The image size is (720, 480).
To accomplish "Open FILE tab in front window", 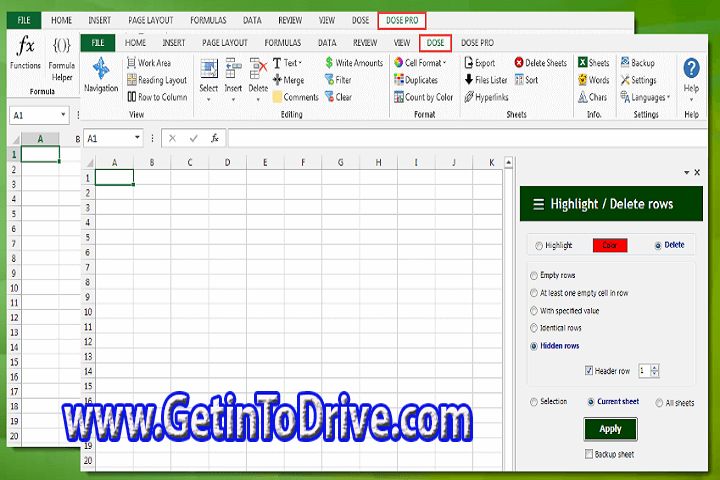I will (98, 43).
